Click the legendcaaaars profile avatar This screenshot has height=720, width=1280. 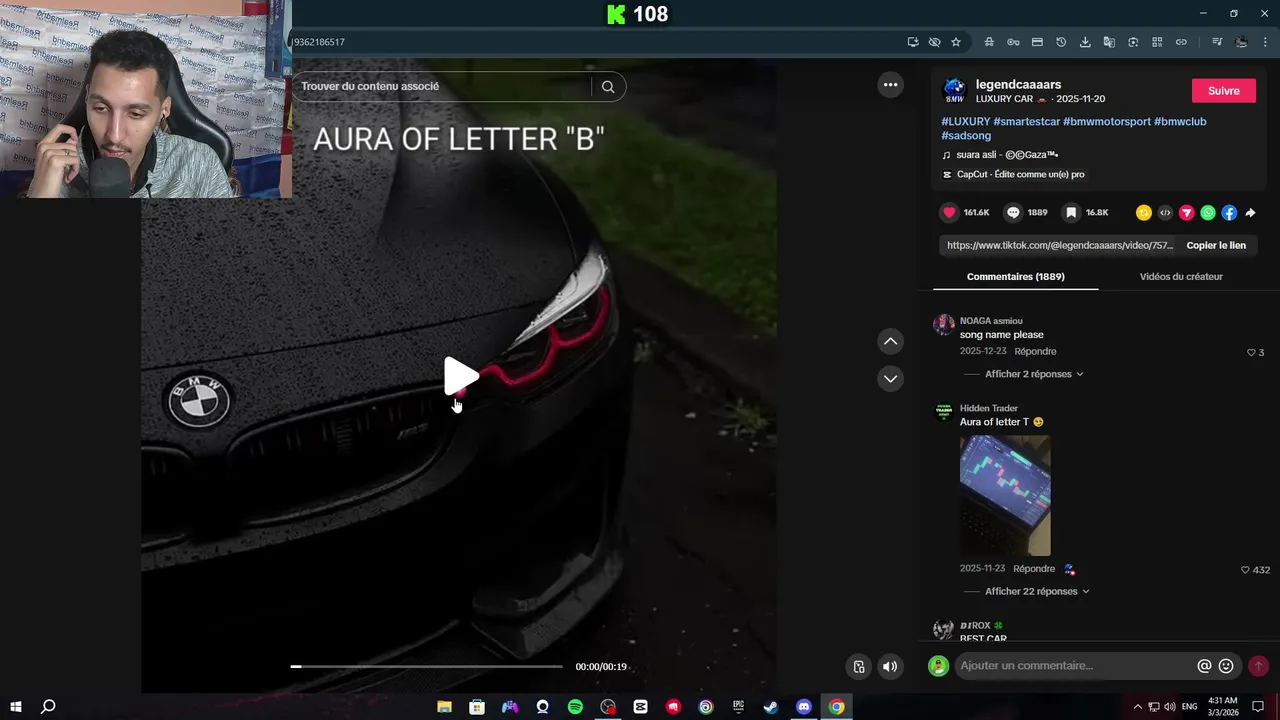coord(954,90)
